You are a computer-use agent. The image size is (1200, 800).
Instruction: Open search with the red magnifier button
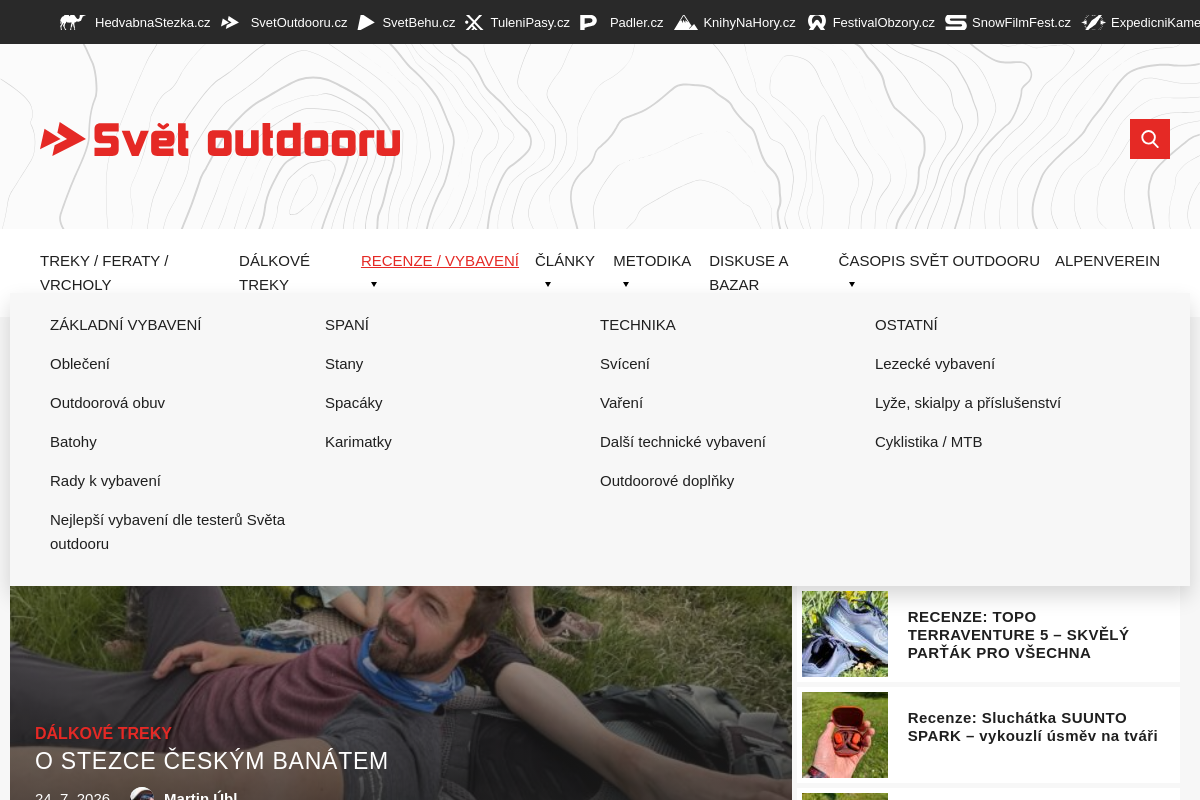(x=1150, y=139)
